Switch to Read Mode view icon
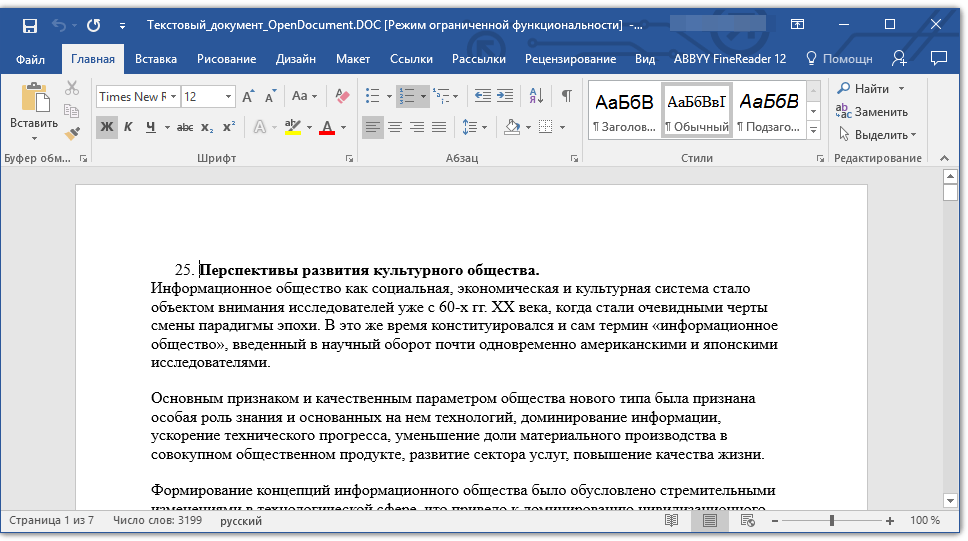This screenshot has height=541, width=968. 672,521
